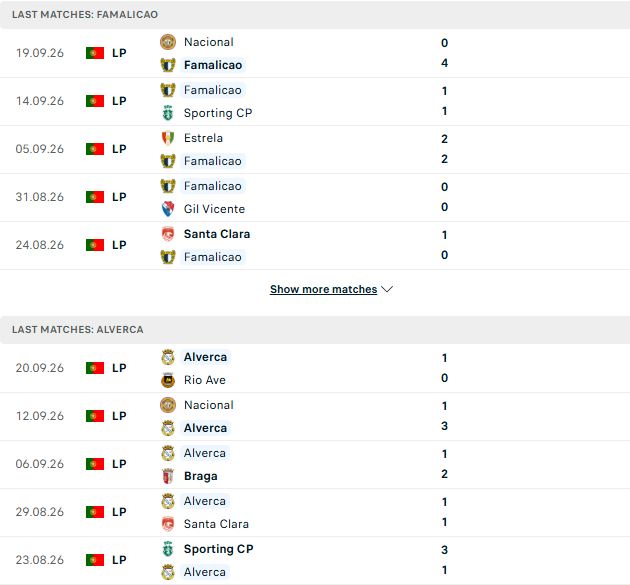The height and width of the screenshot is (585, 630).
Task: Open the Last Matches: Alverca header
Action: pyautogui.click(x=315, y=329)
